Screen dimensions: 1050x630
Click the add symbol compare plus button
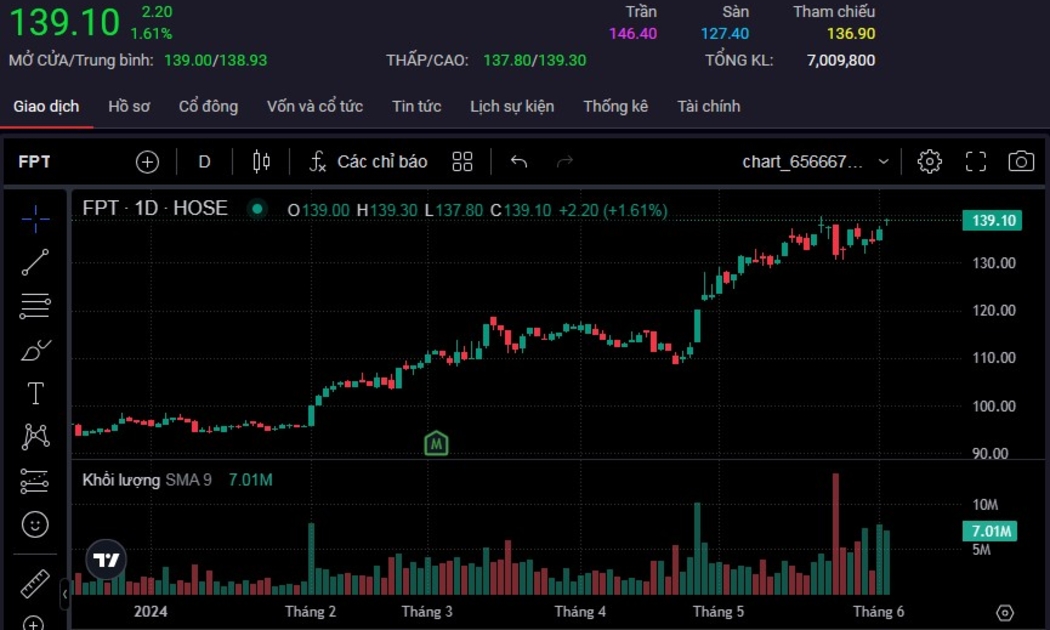coord(147,162)
